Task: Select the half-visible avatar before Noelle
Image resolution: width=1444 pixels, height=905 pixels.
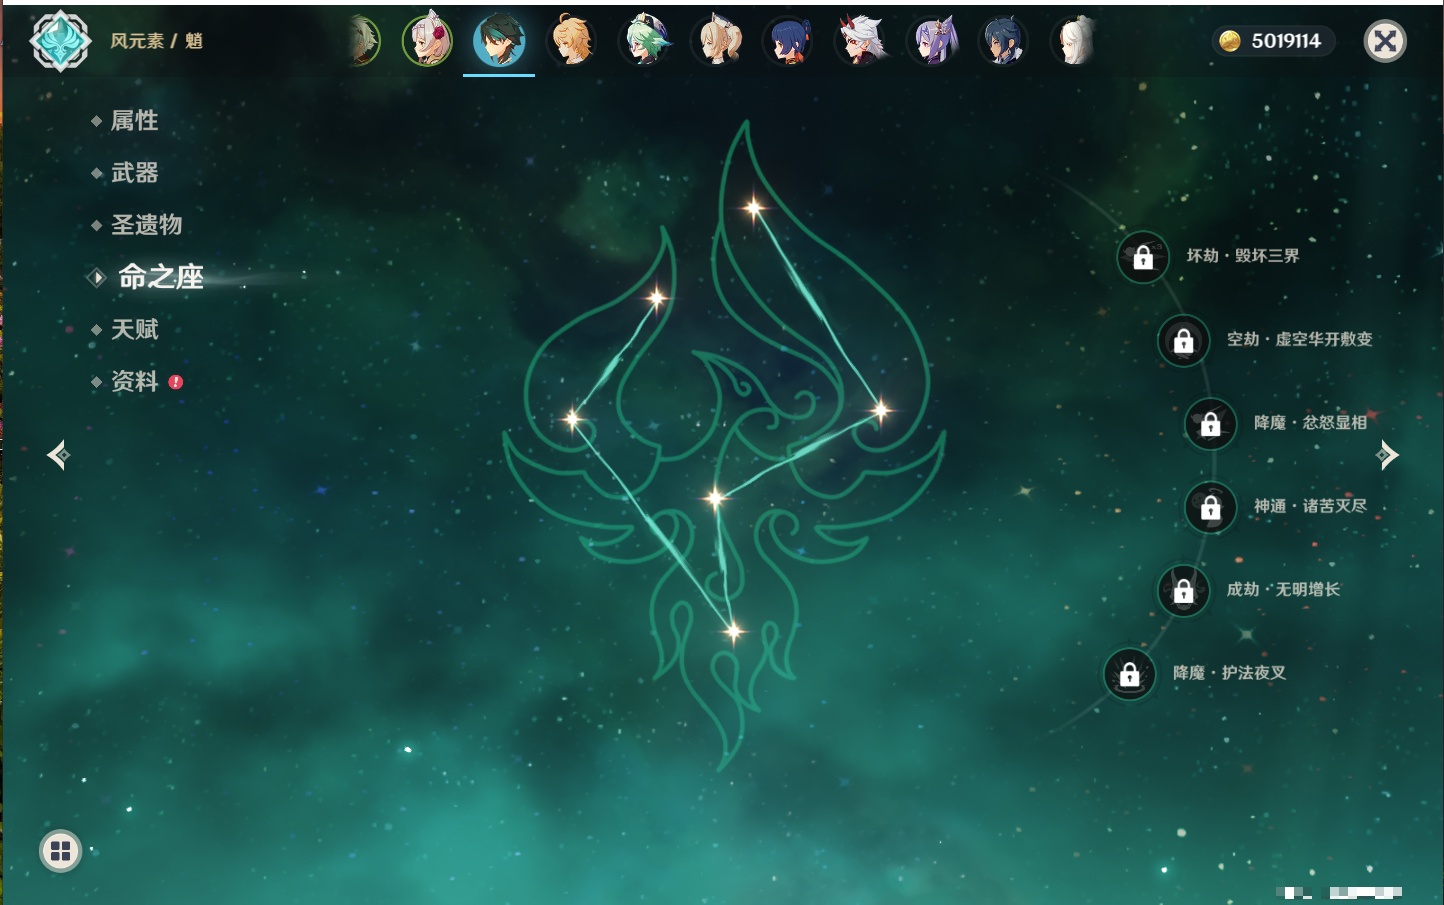Action: [364, 41]
